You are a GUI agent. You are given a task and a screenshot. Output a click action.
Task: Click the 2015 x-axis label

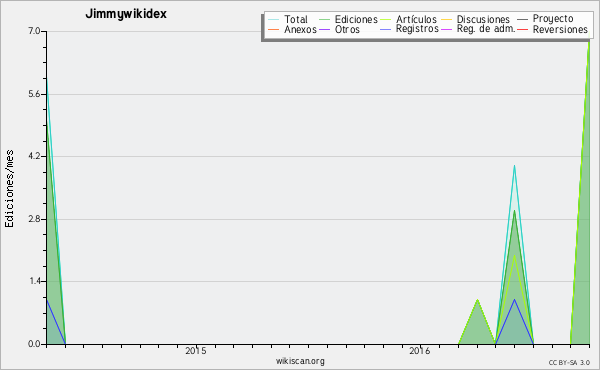click(x=196, y=350)
